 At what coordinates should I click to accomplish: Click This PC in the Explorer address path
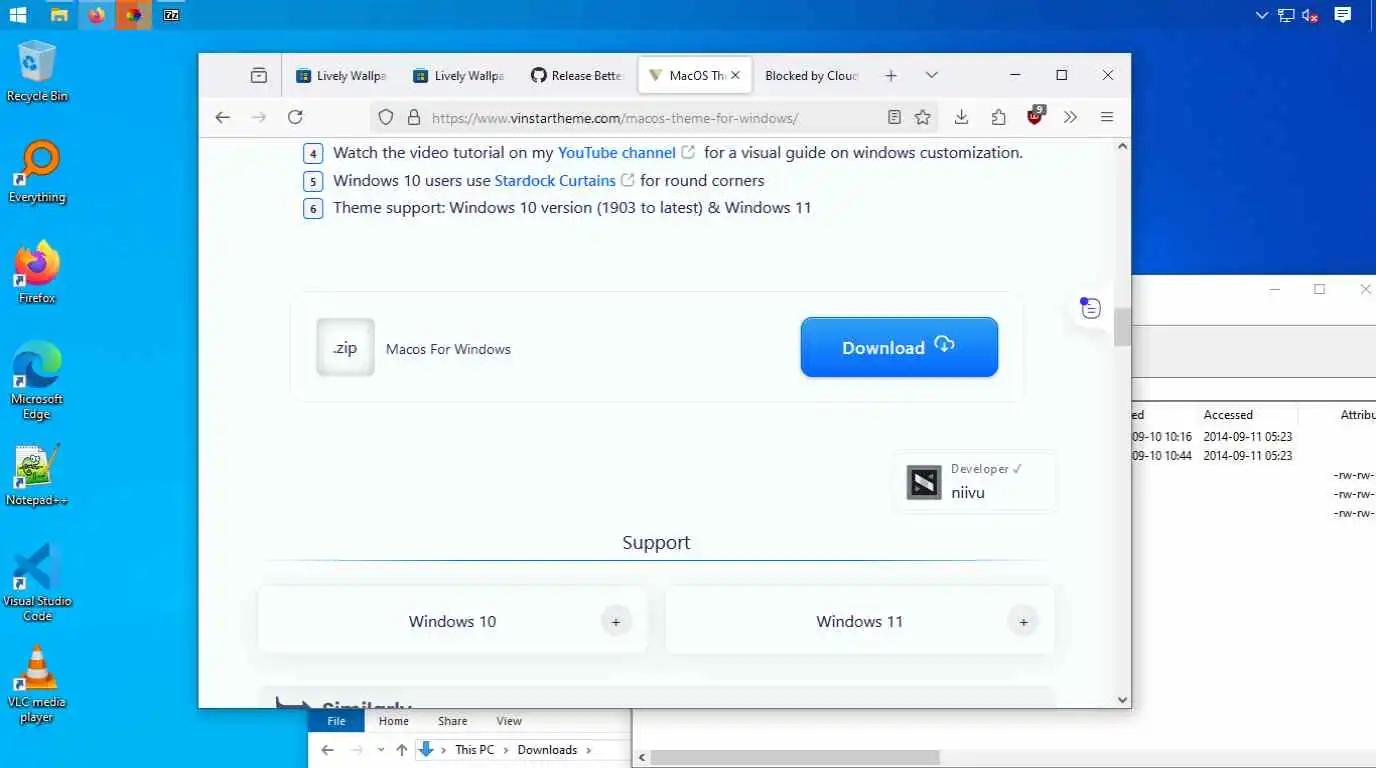click(474, 750)
